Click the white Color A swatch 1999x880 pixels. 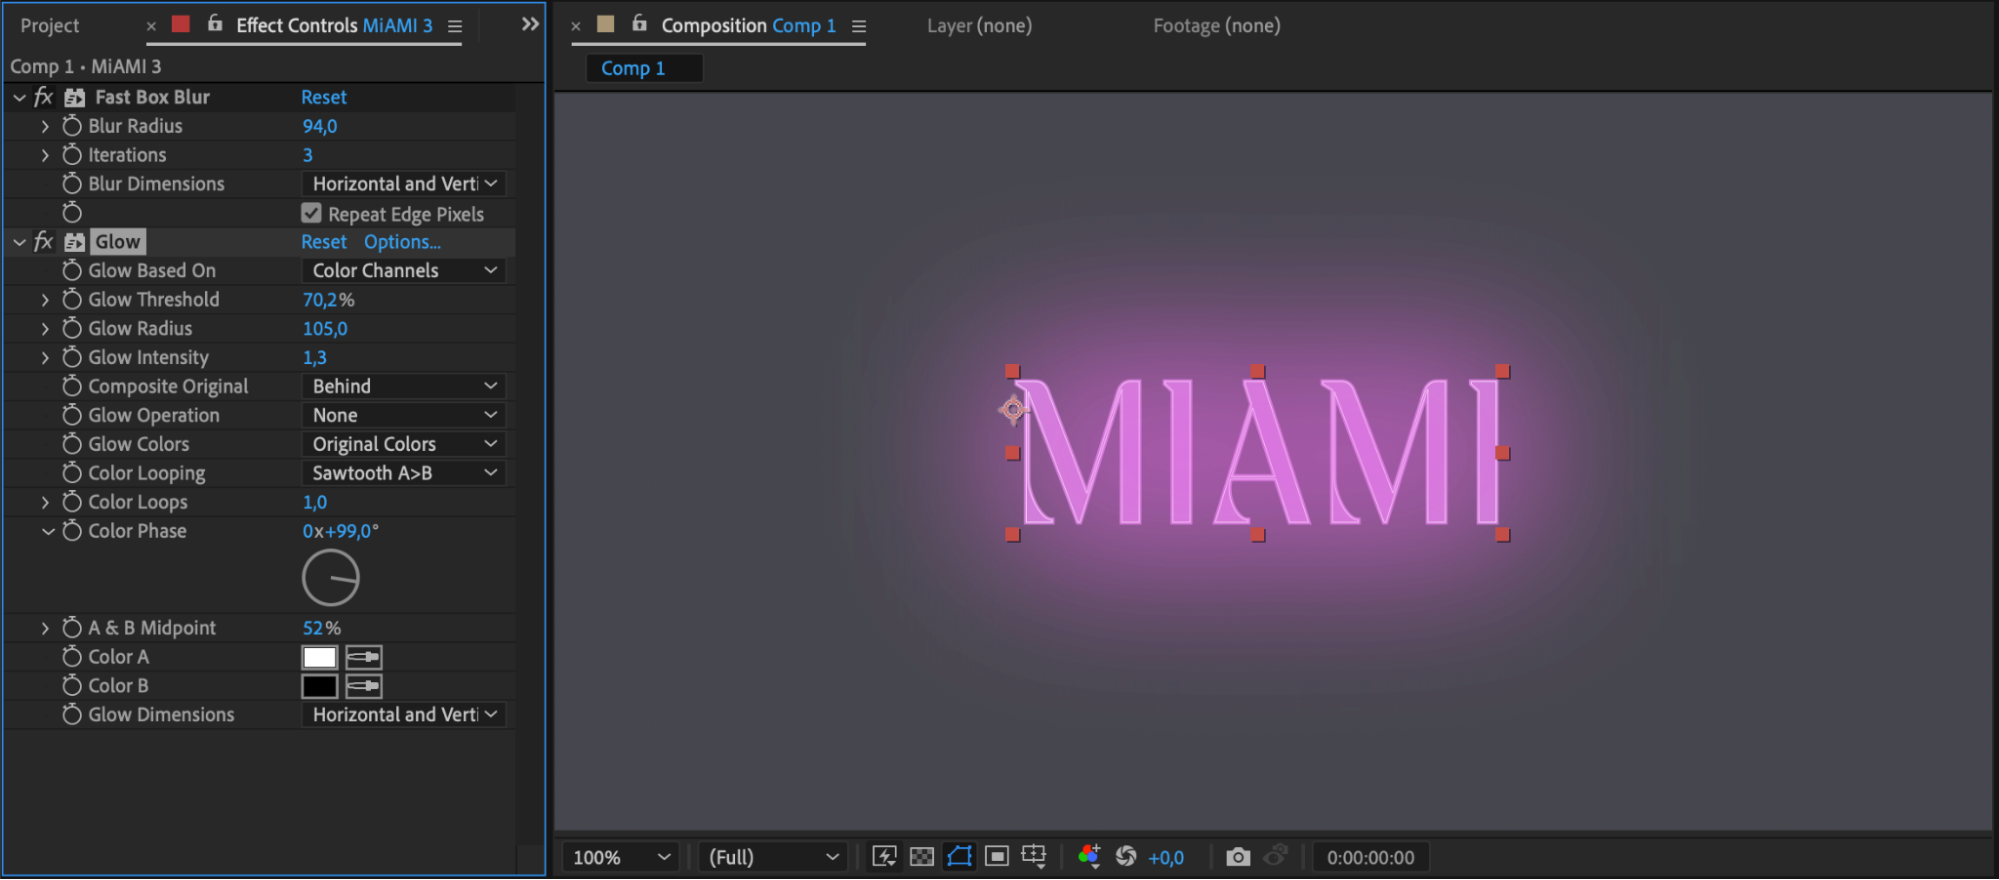tap(320, 657)
